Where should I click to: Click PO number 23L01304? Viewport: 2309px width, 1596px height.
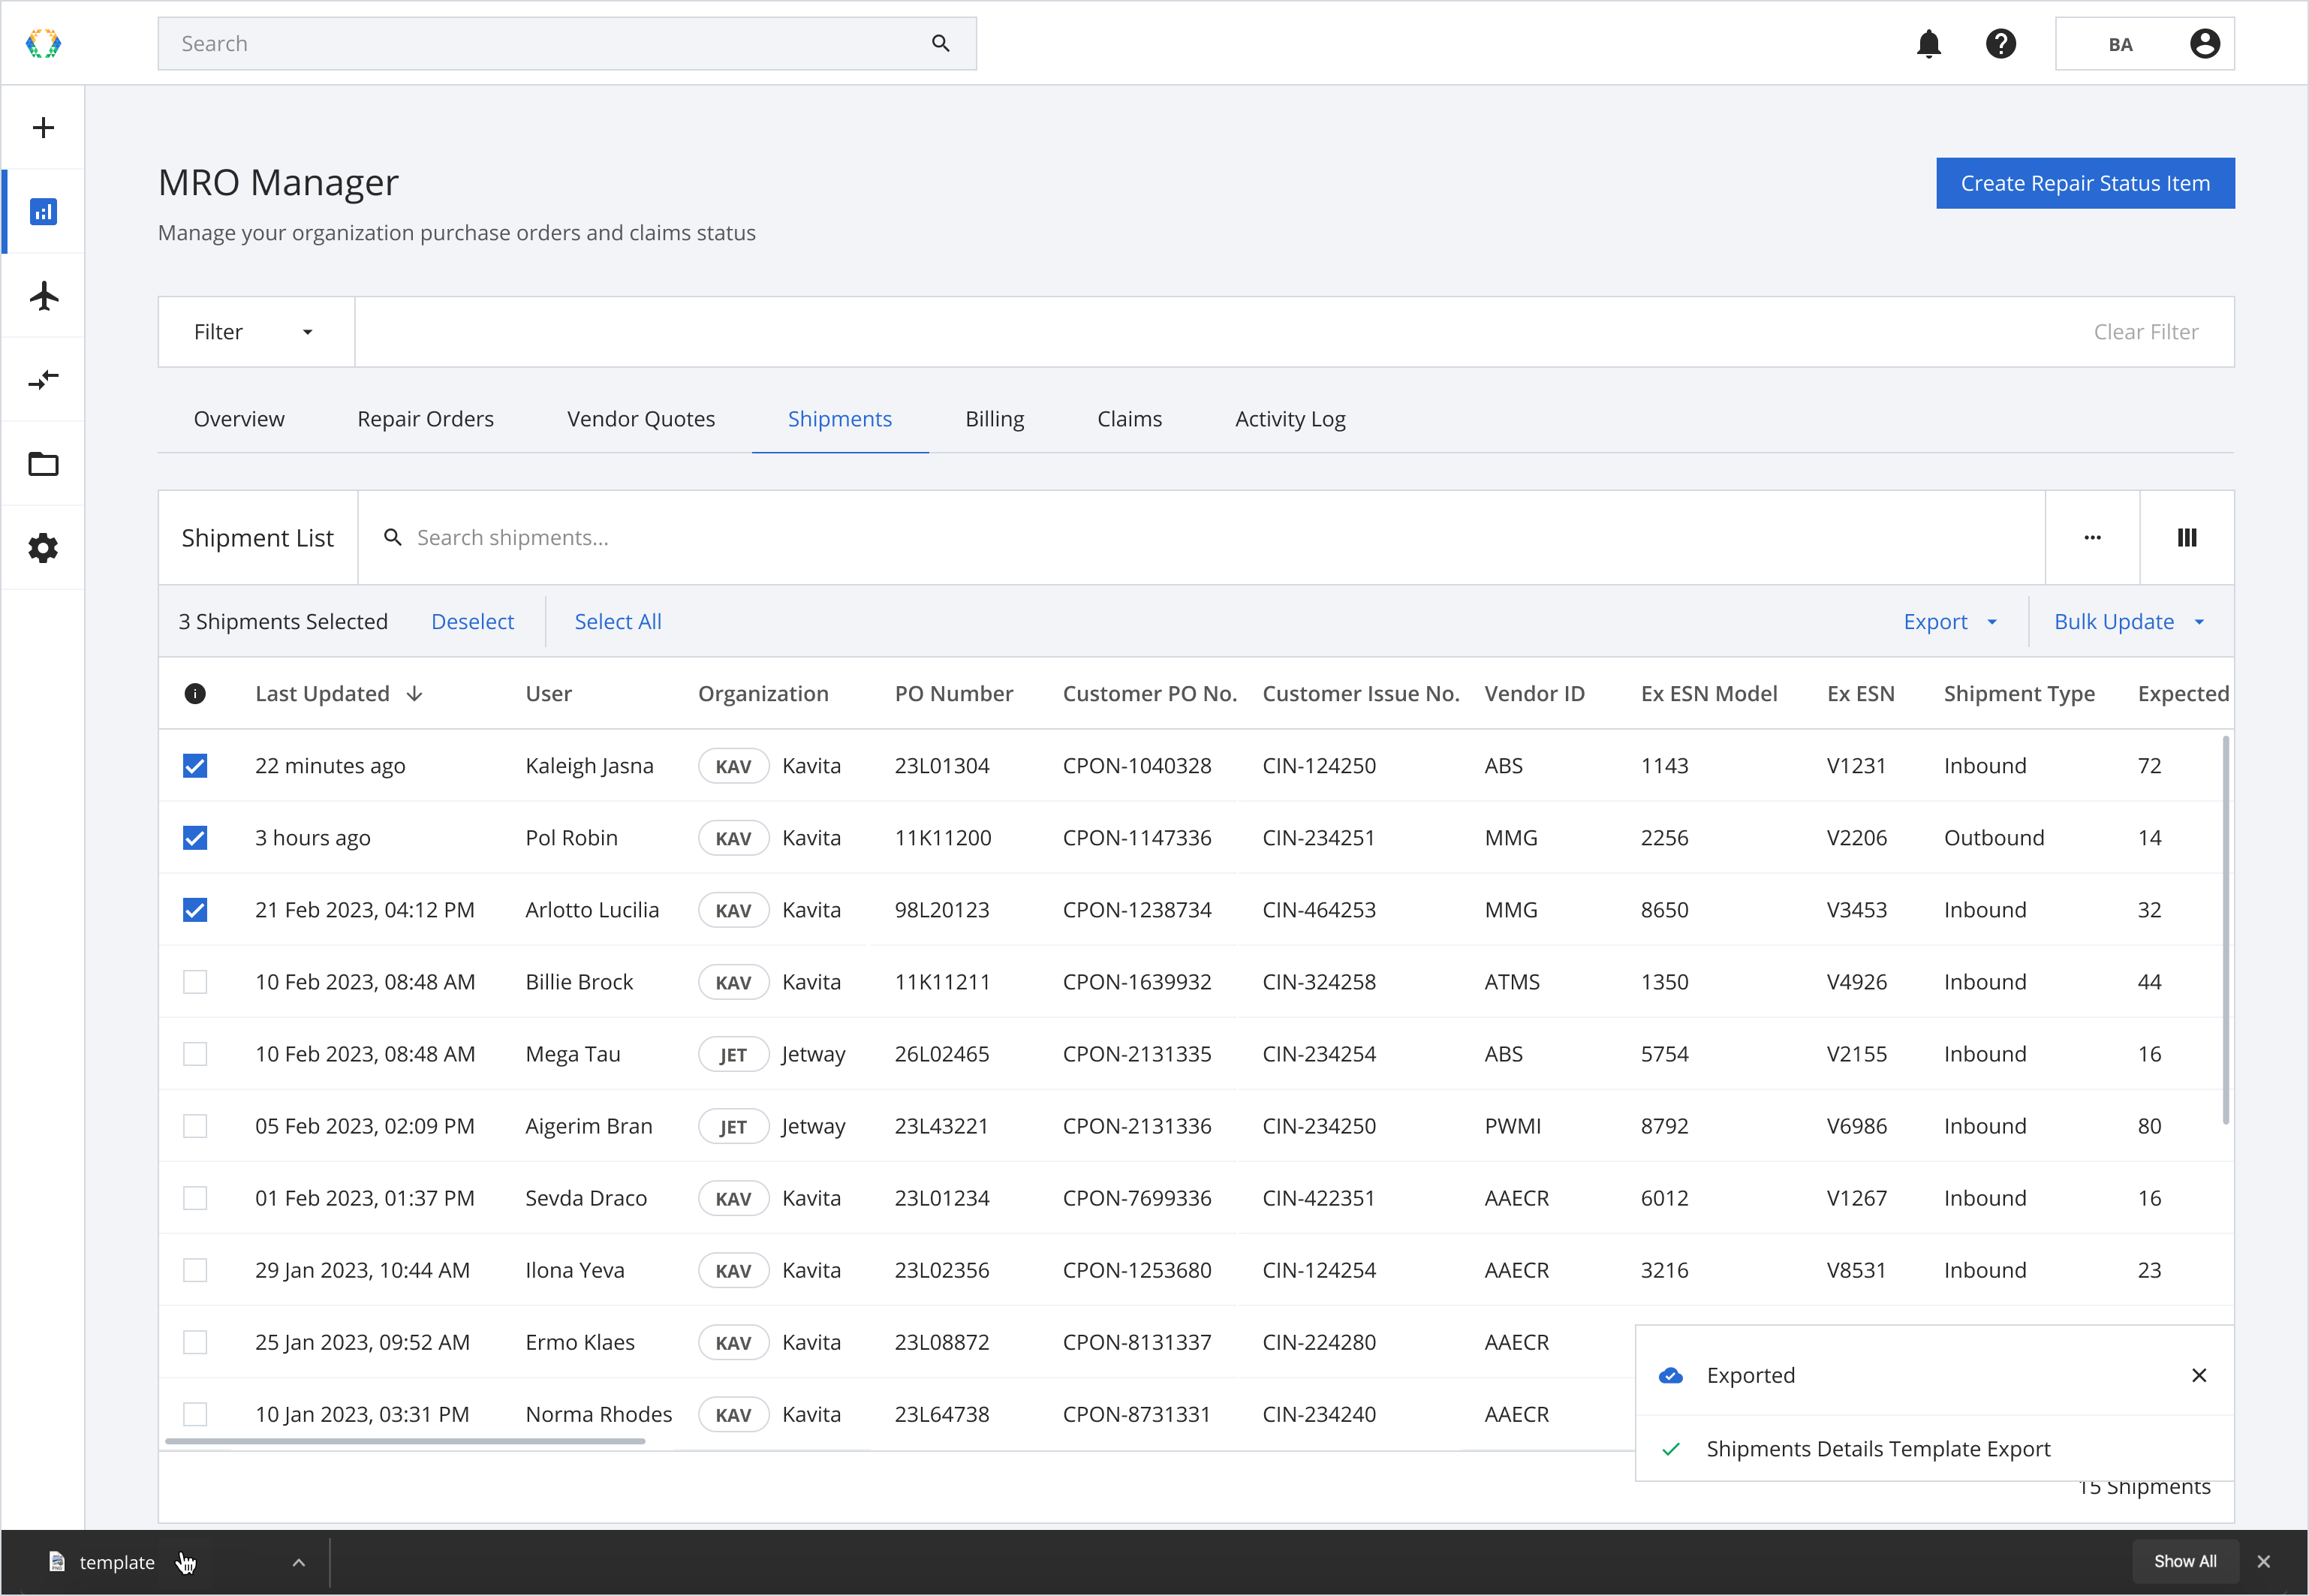942,766
